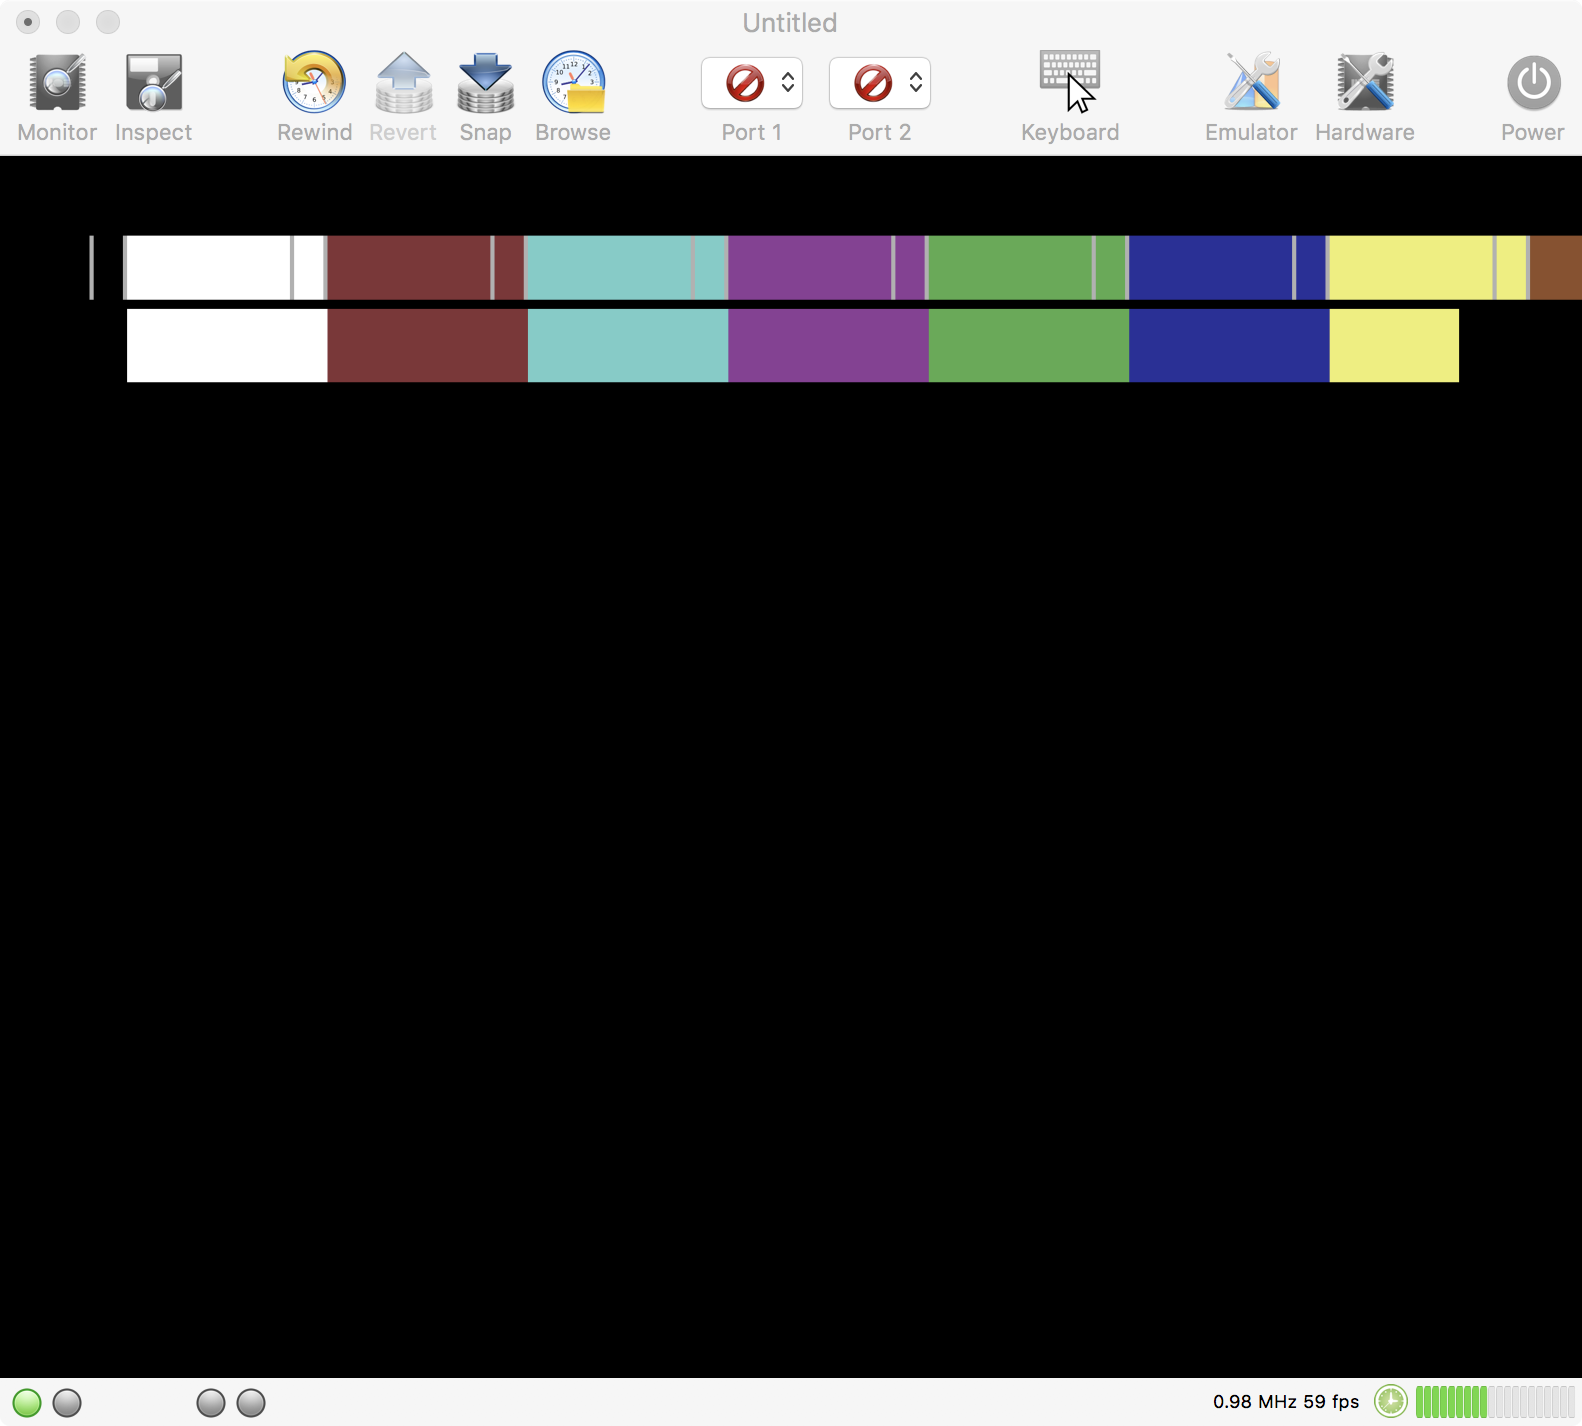Click the blue block in lower bar

[x=1229, y=345]
